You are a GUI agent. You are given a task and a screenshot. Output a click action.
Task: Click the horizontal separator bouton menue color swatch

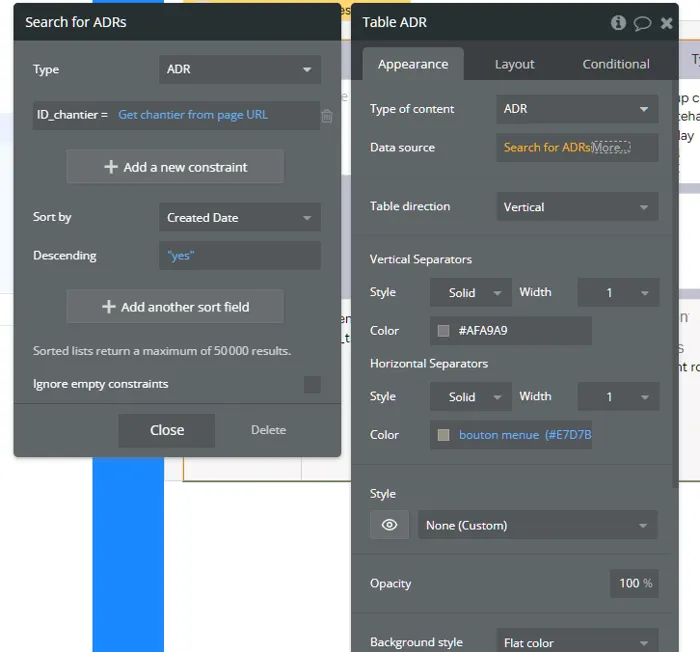444,435
